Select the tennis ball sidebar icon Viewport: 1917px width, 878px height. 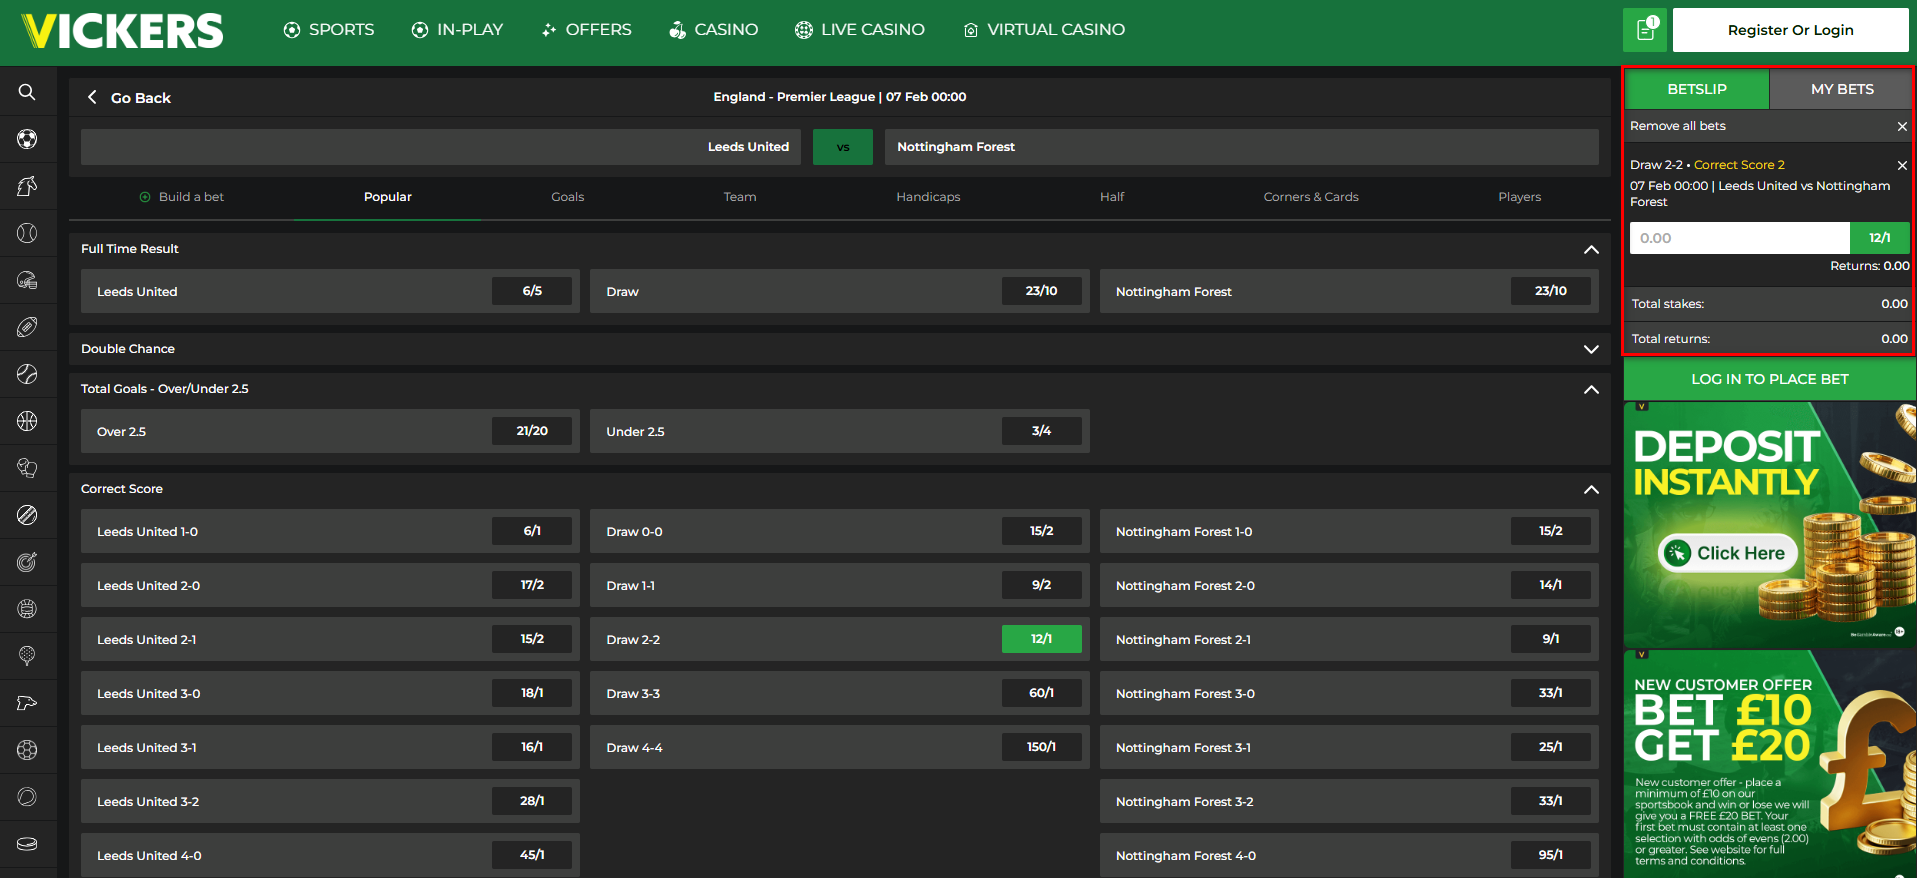[27, 374]
